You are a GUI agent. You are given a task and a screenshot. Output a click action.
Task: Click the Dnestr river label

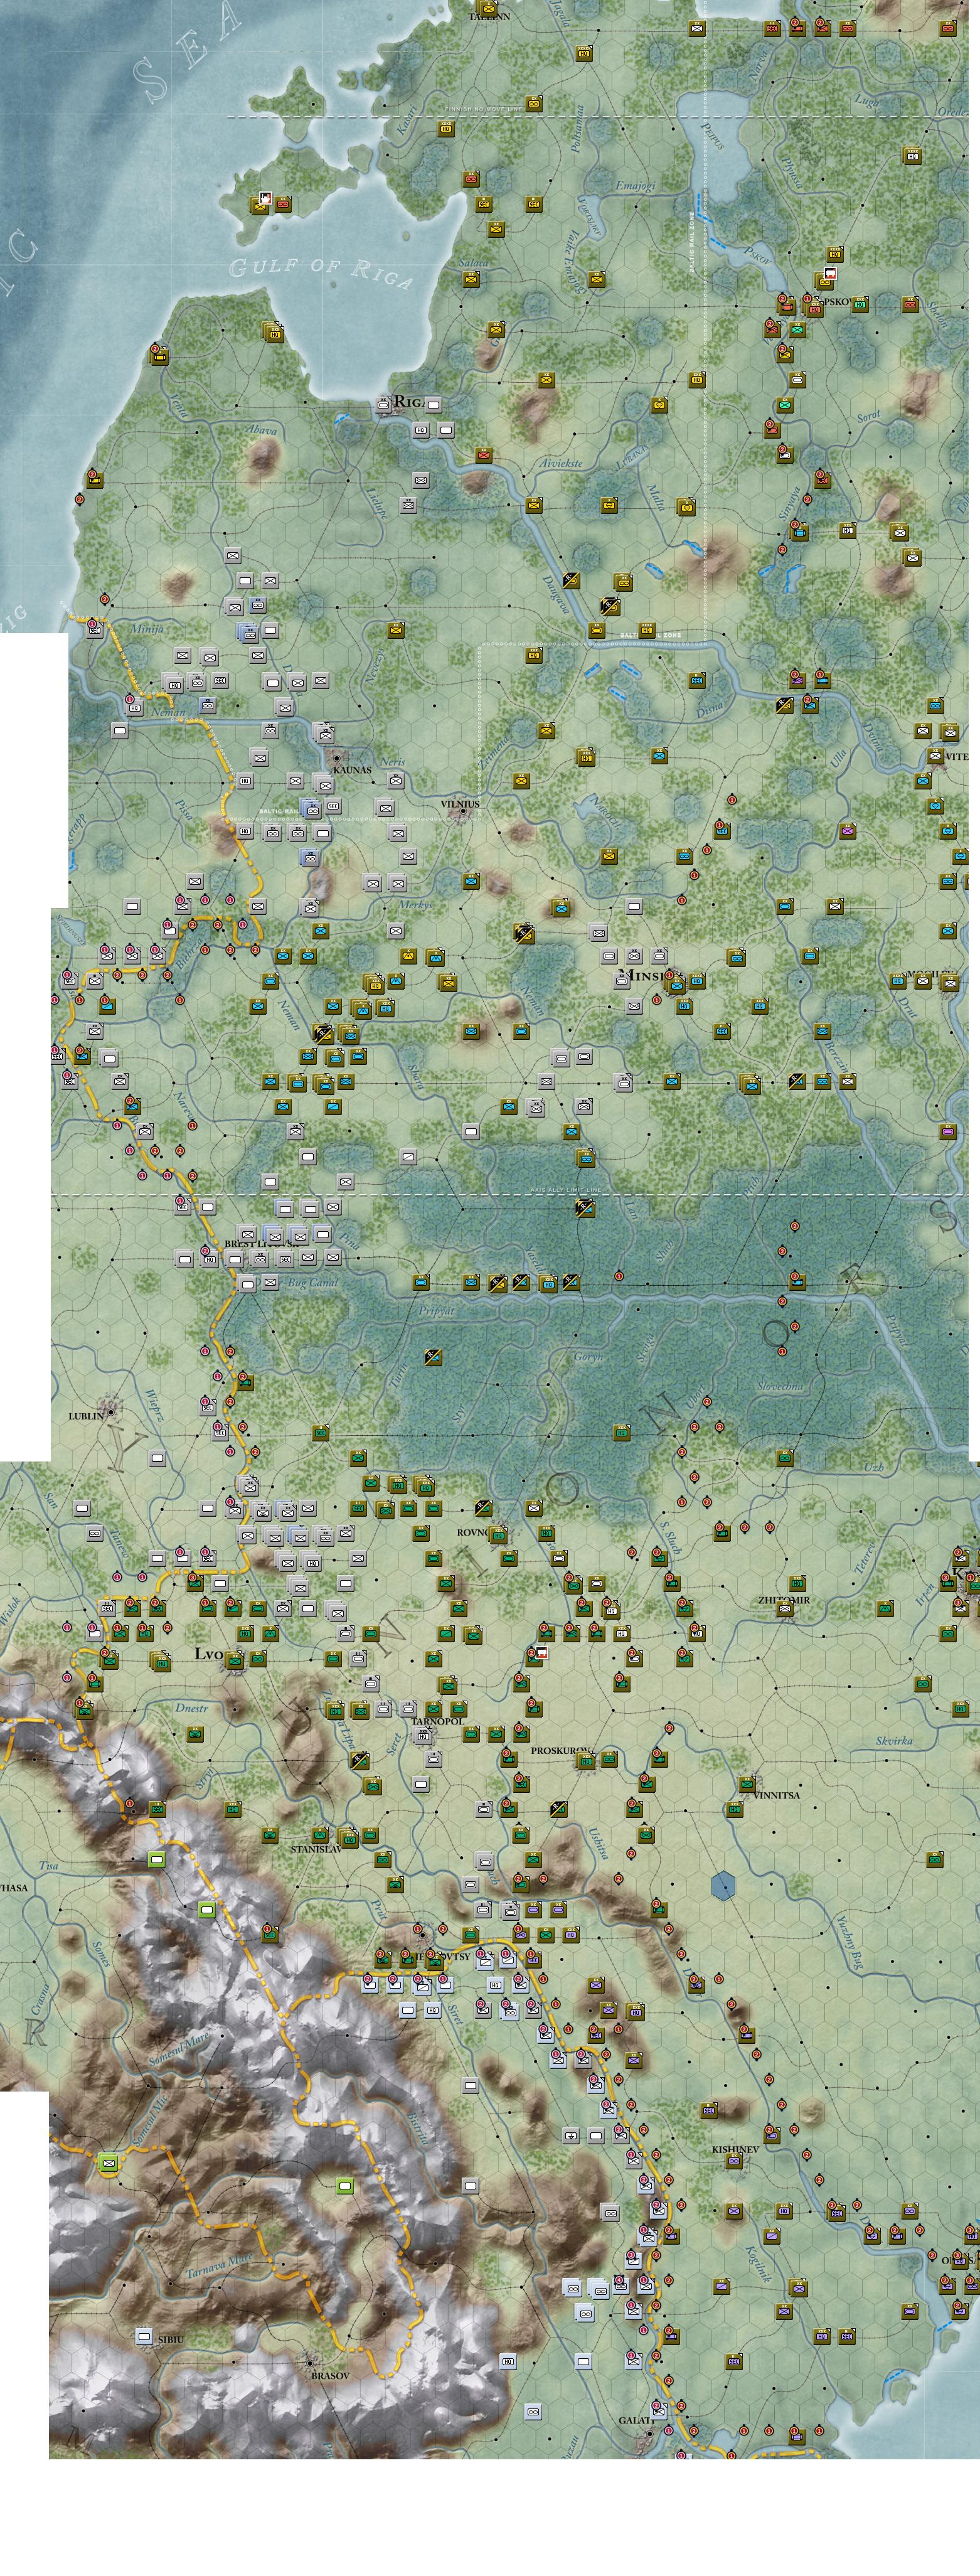(191, 1708)
